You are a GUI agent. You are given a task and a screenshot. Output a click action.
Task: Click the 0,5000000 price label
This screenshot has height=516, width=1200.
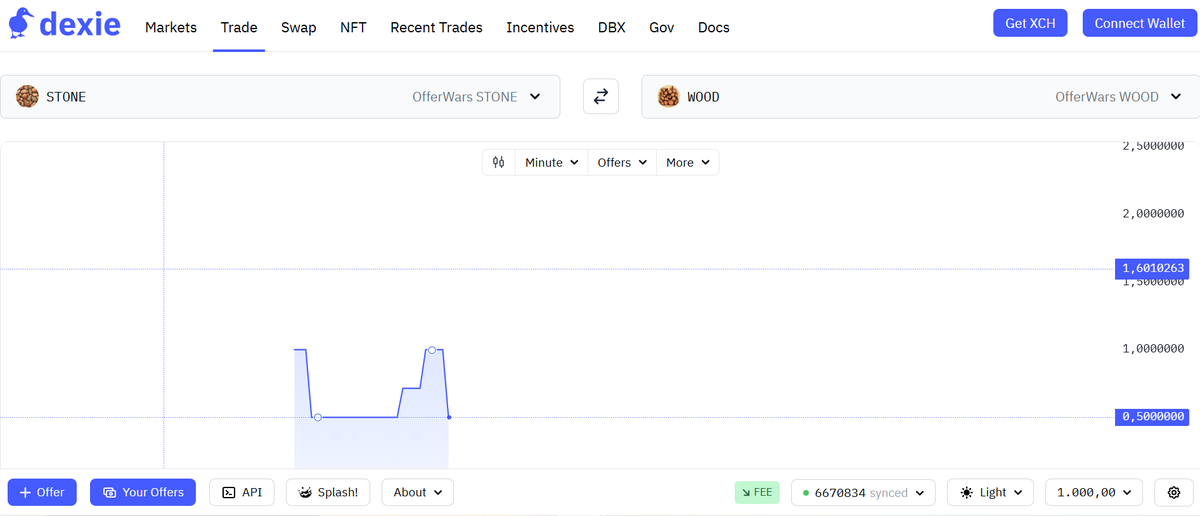pyautogui.click(x=1152, y=416)
